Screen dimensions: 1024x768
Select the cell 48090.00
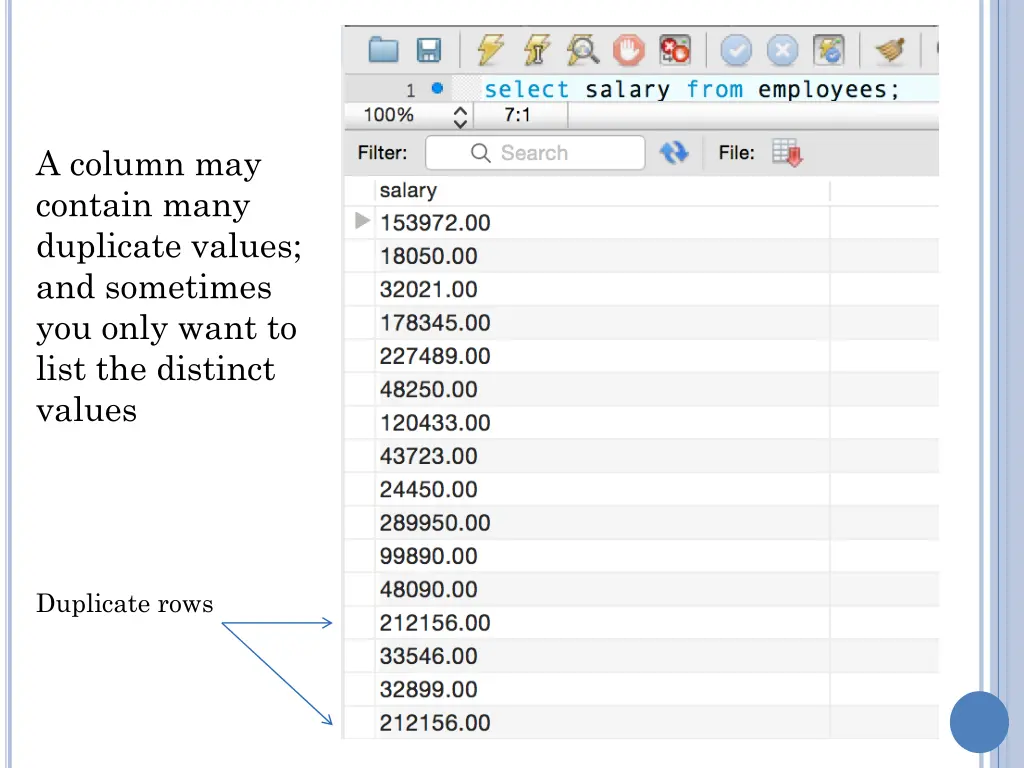(603, 589)
